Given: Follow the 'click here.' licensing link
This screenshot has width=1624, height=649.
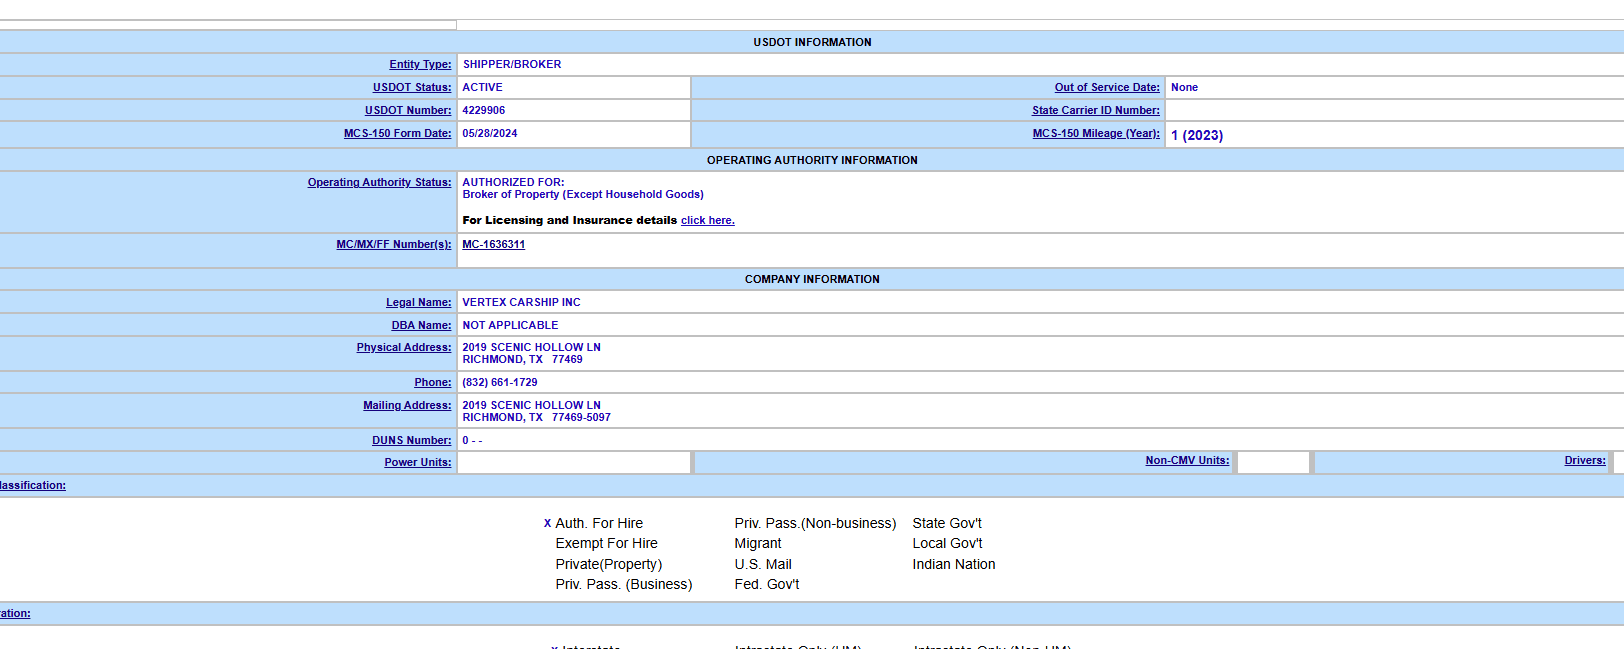Looking at the screenshot, I should (708, 220).
